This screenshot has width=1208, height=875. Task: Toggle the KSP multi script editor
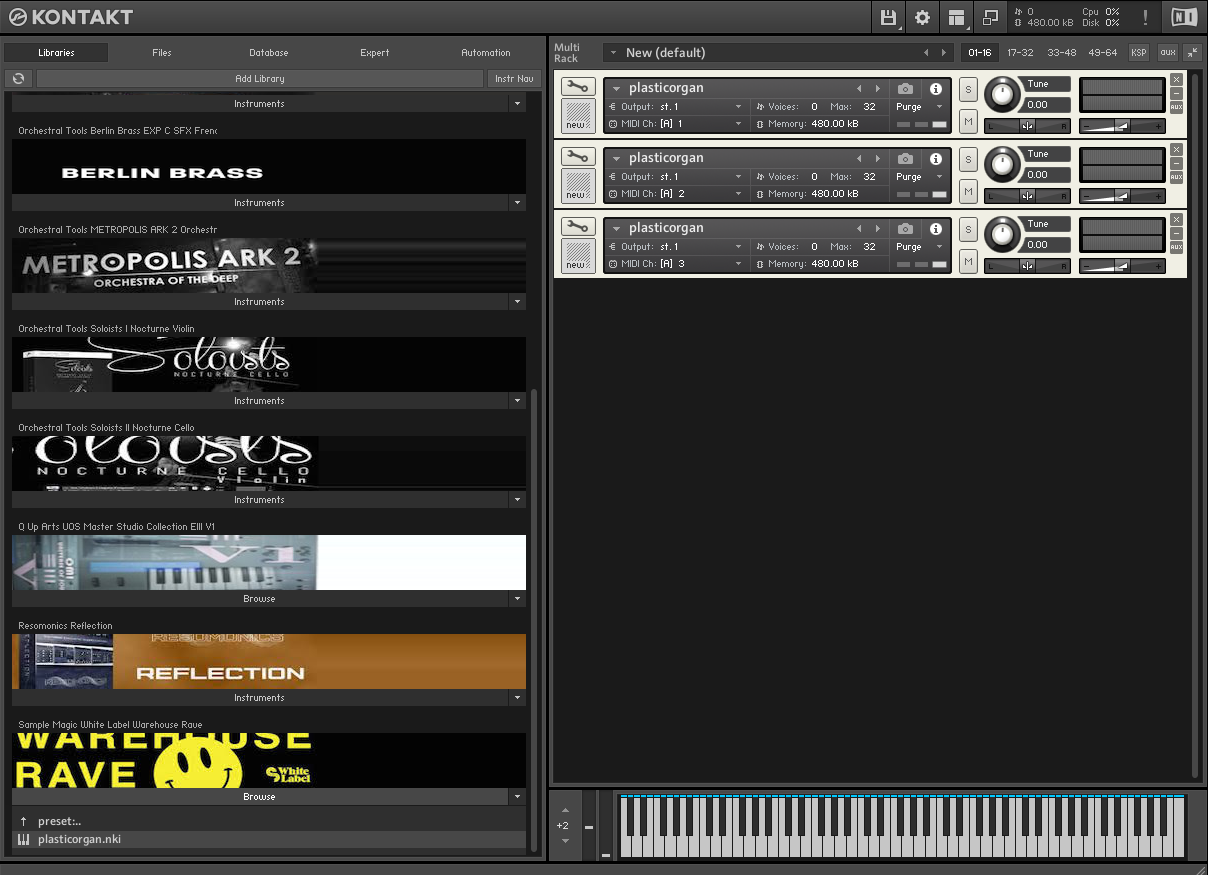point(1139,52)
